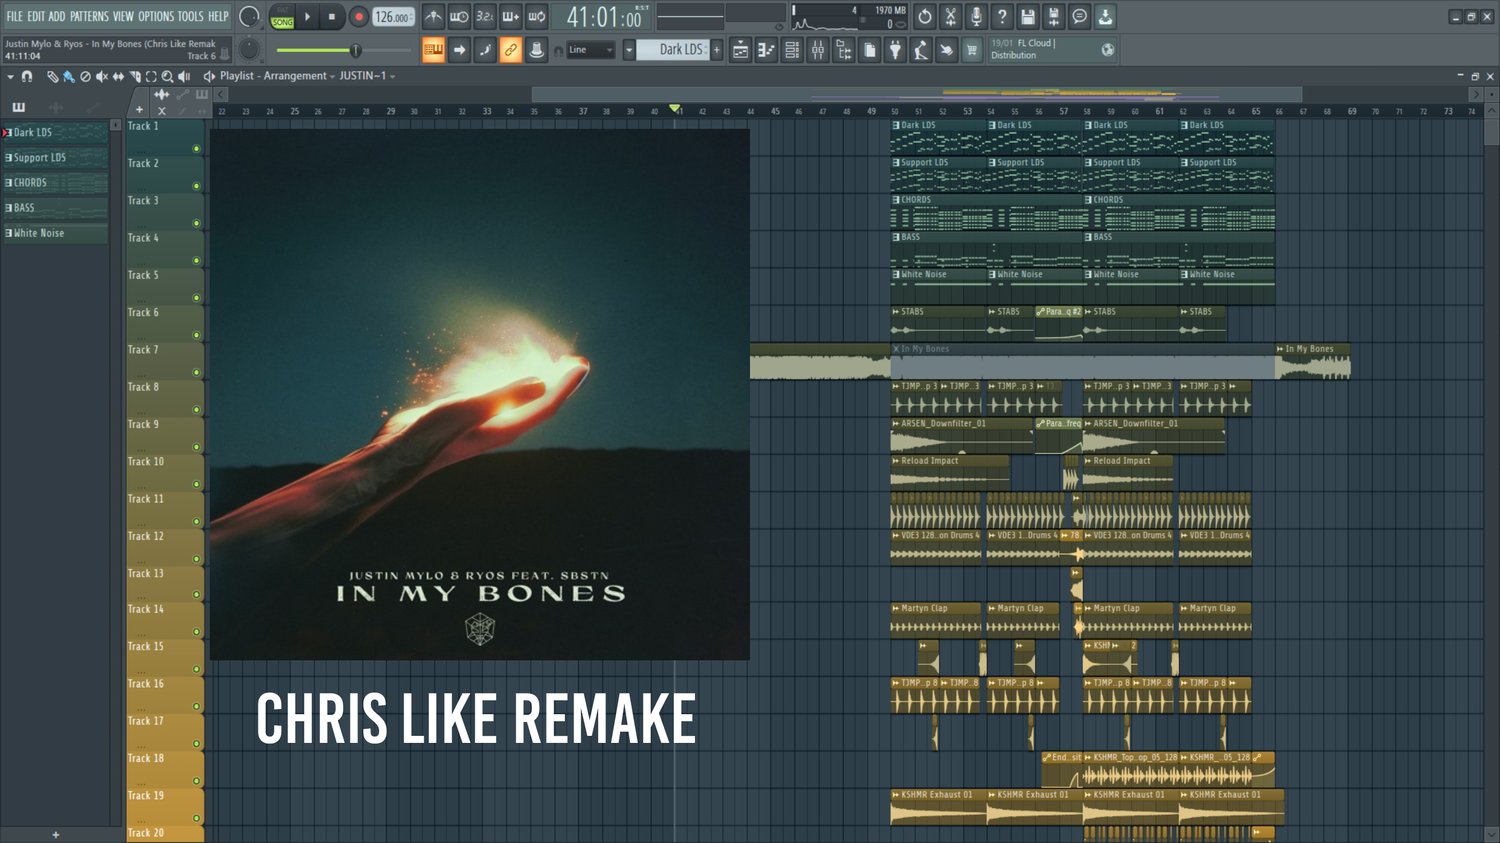
Task: Click the shopping cart store icon
Action: point(971,50)
